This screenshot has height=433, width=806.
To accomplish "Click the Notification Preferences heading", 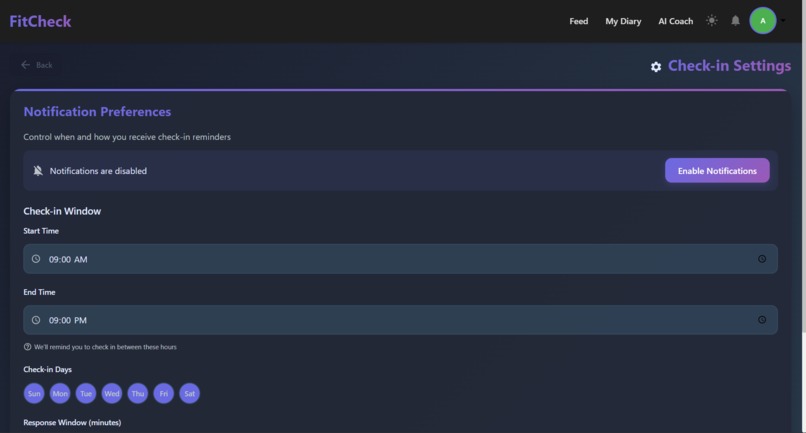I will [97, 112].
